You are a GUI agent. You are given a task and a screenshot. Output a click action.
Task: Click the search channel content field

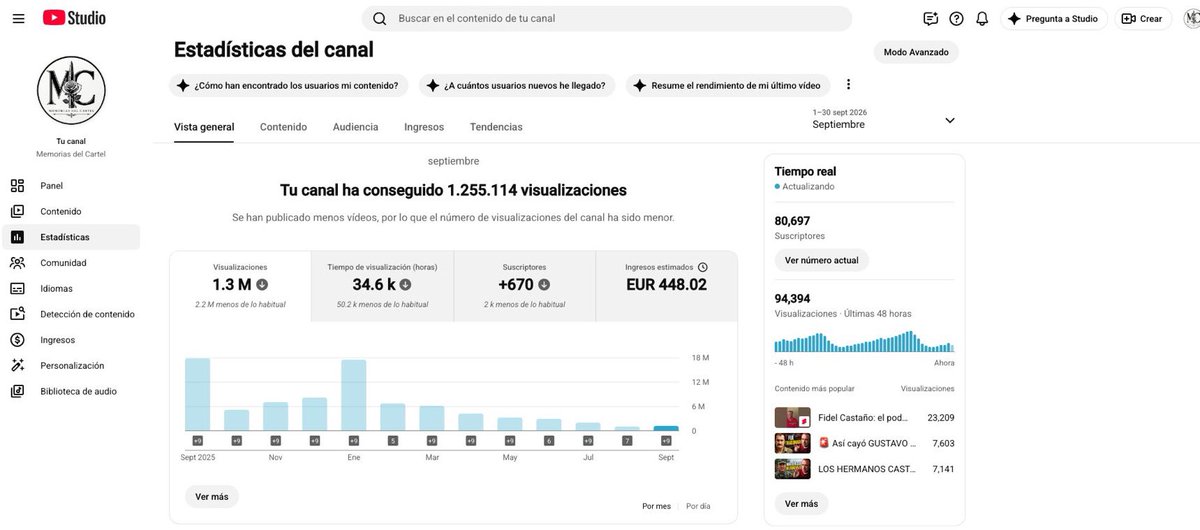click(607, 18)
